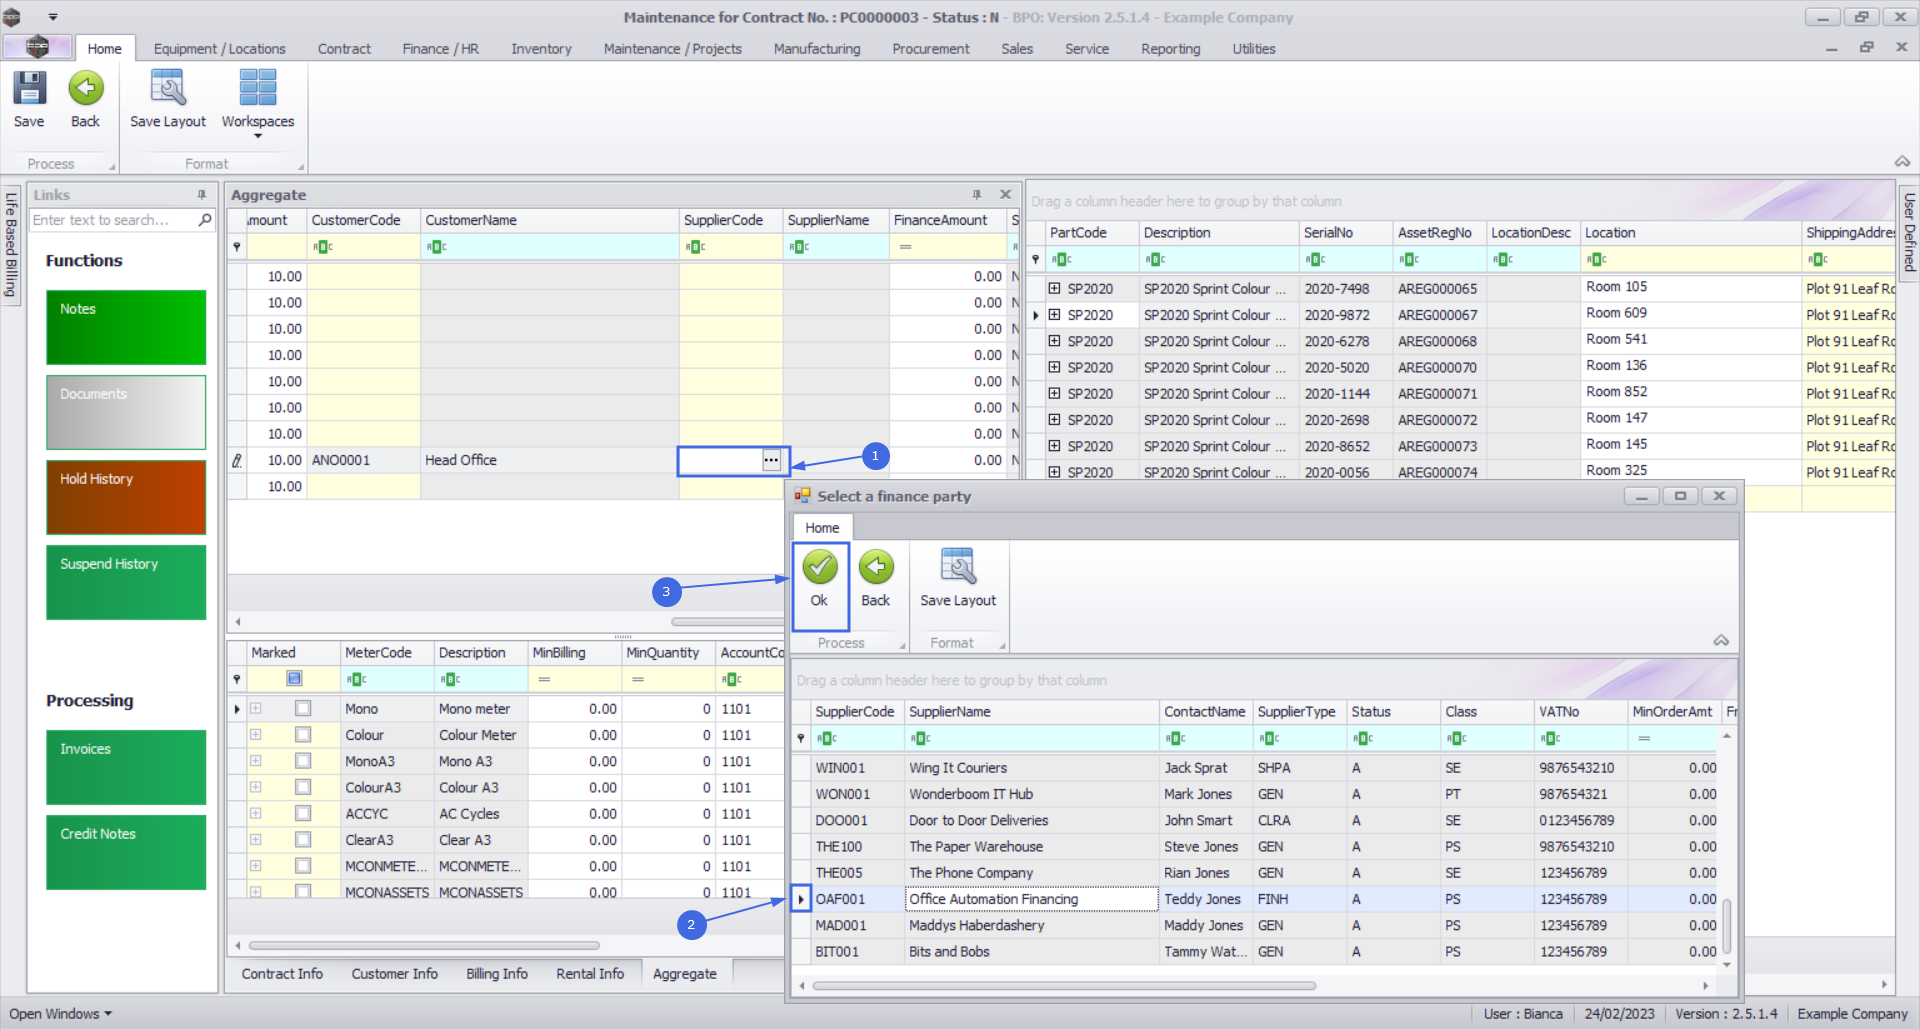Viewport: 1920px width, 1030px height.
Task: Click the green Back icon in main ribbon
Action: (x=86, y=89)
